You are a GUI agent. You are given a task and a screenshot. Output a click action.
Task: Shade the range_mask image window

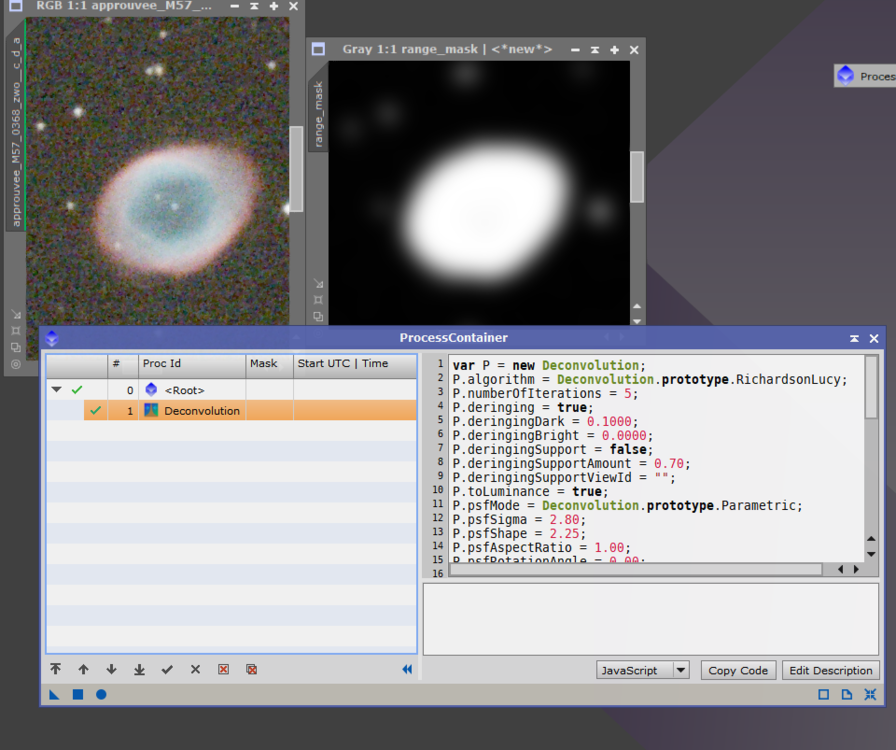pos(595,50)
